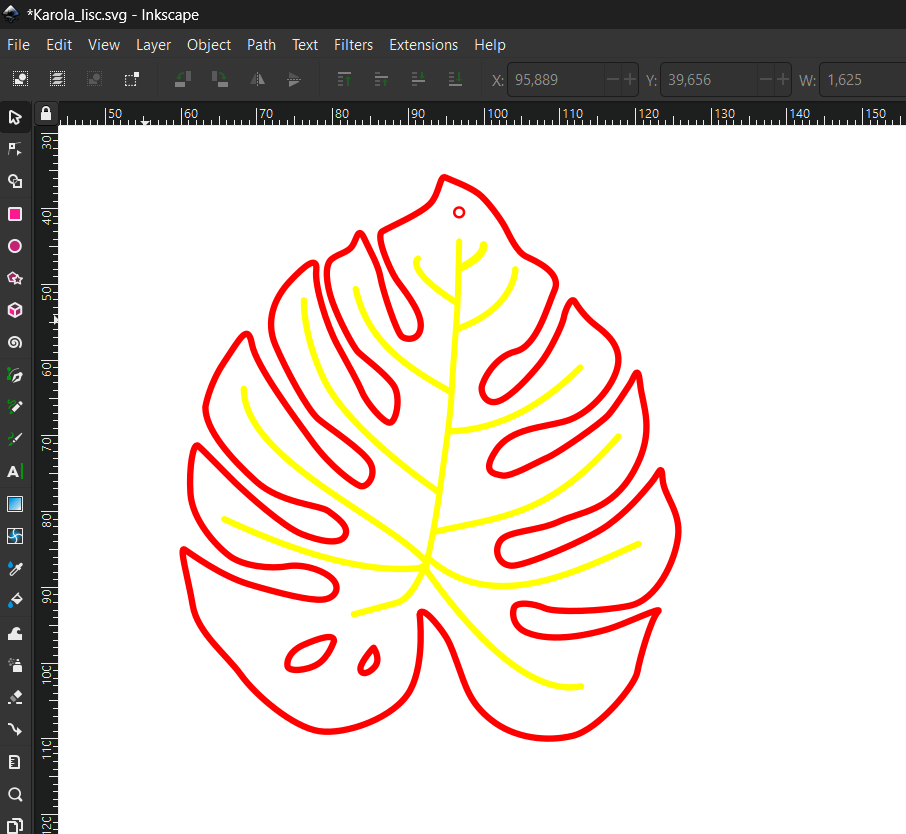906x834 pixels.
Task: Activate the Zoom magnifier tool
Action: (15, 794)
